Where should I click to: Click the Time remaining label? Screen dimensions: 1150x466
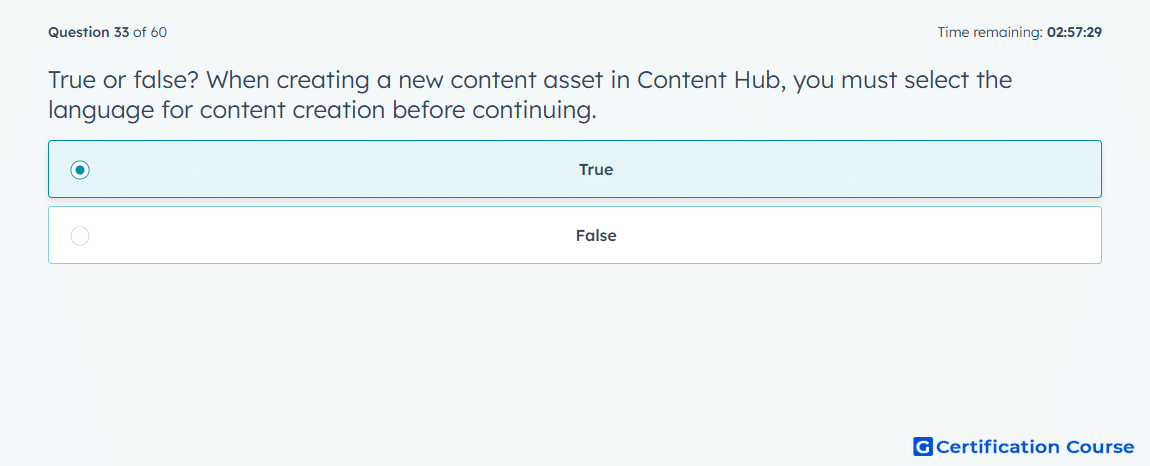coord(990,32)
